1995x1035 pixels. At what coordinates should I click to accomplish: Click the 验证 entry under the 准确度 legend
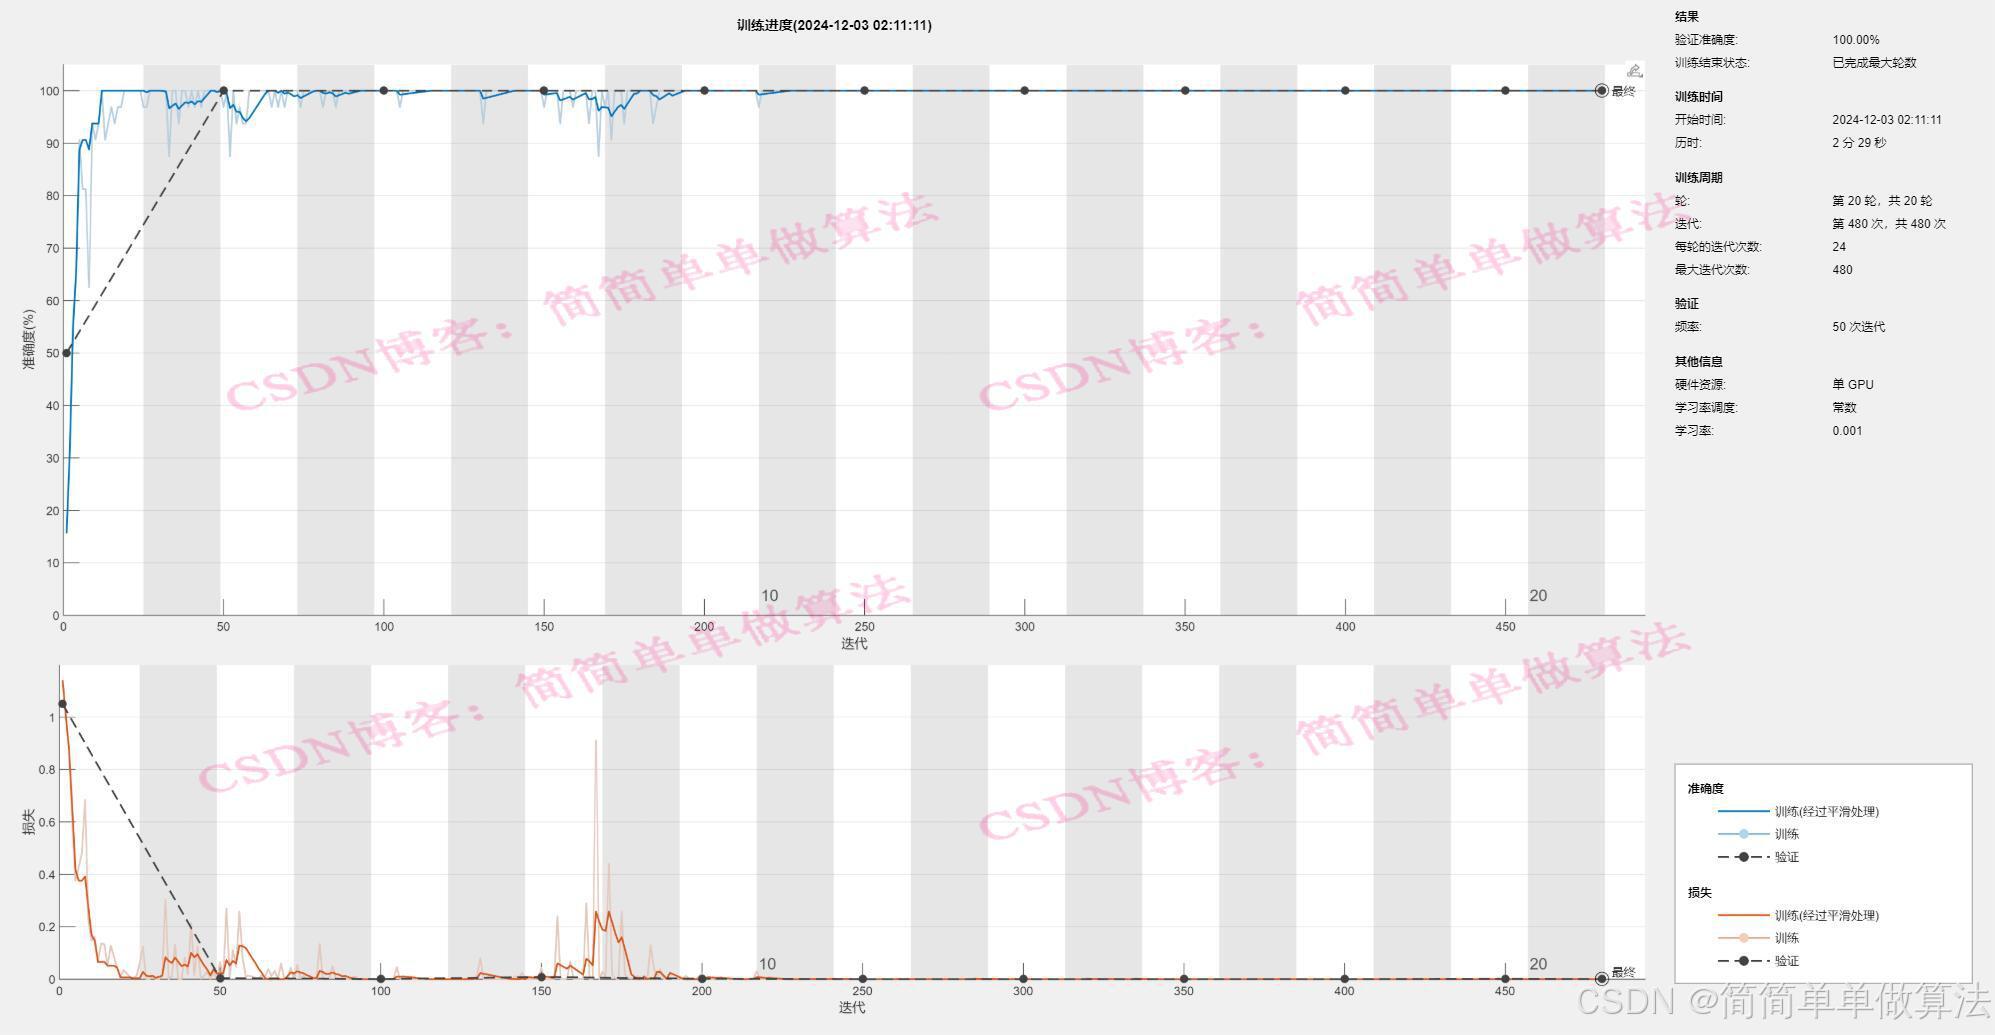coord(1787,857)
